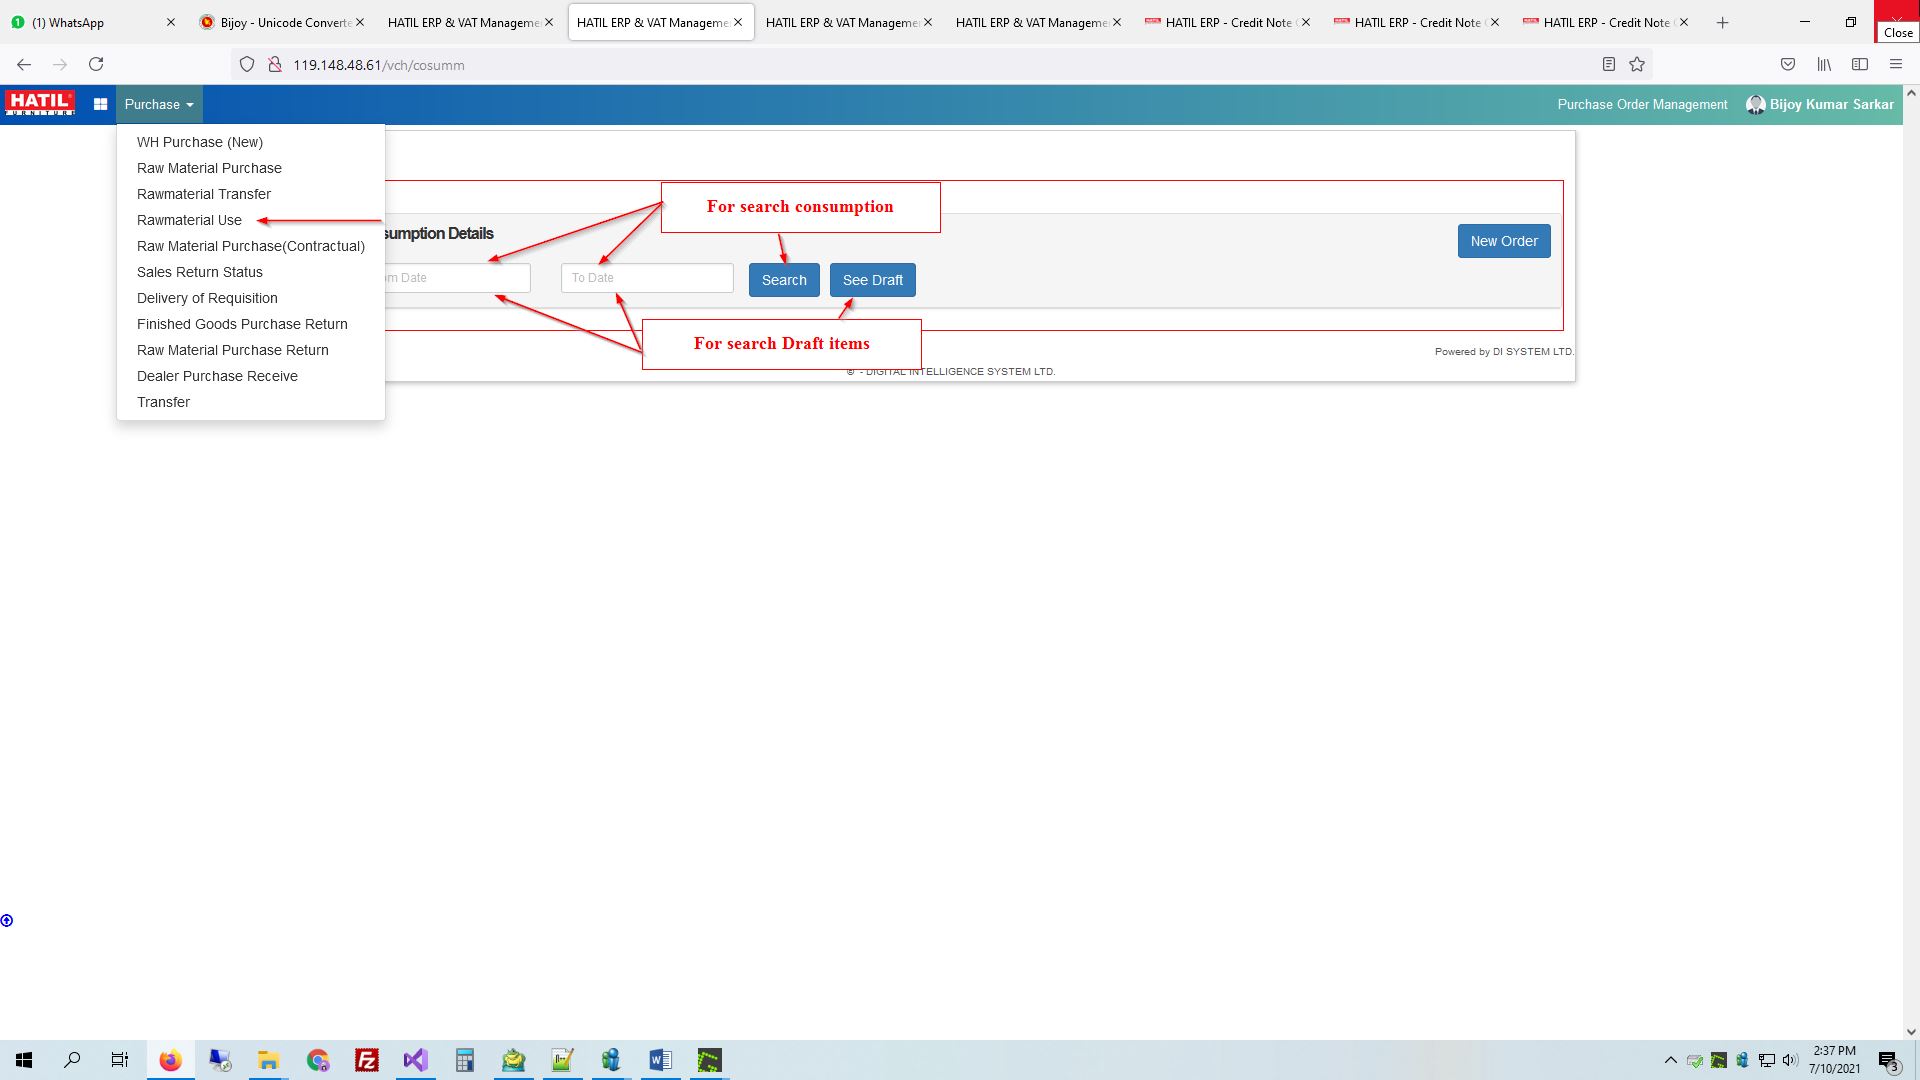Click the Word document taskbar icon
This screenshot has width=1920, height=1080.
click(661, 1059)
